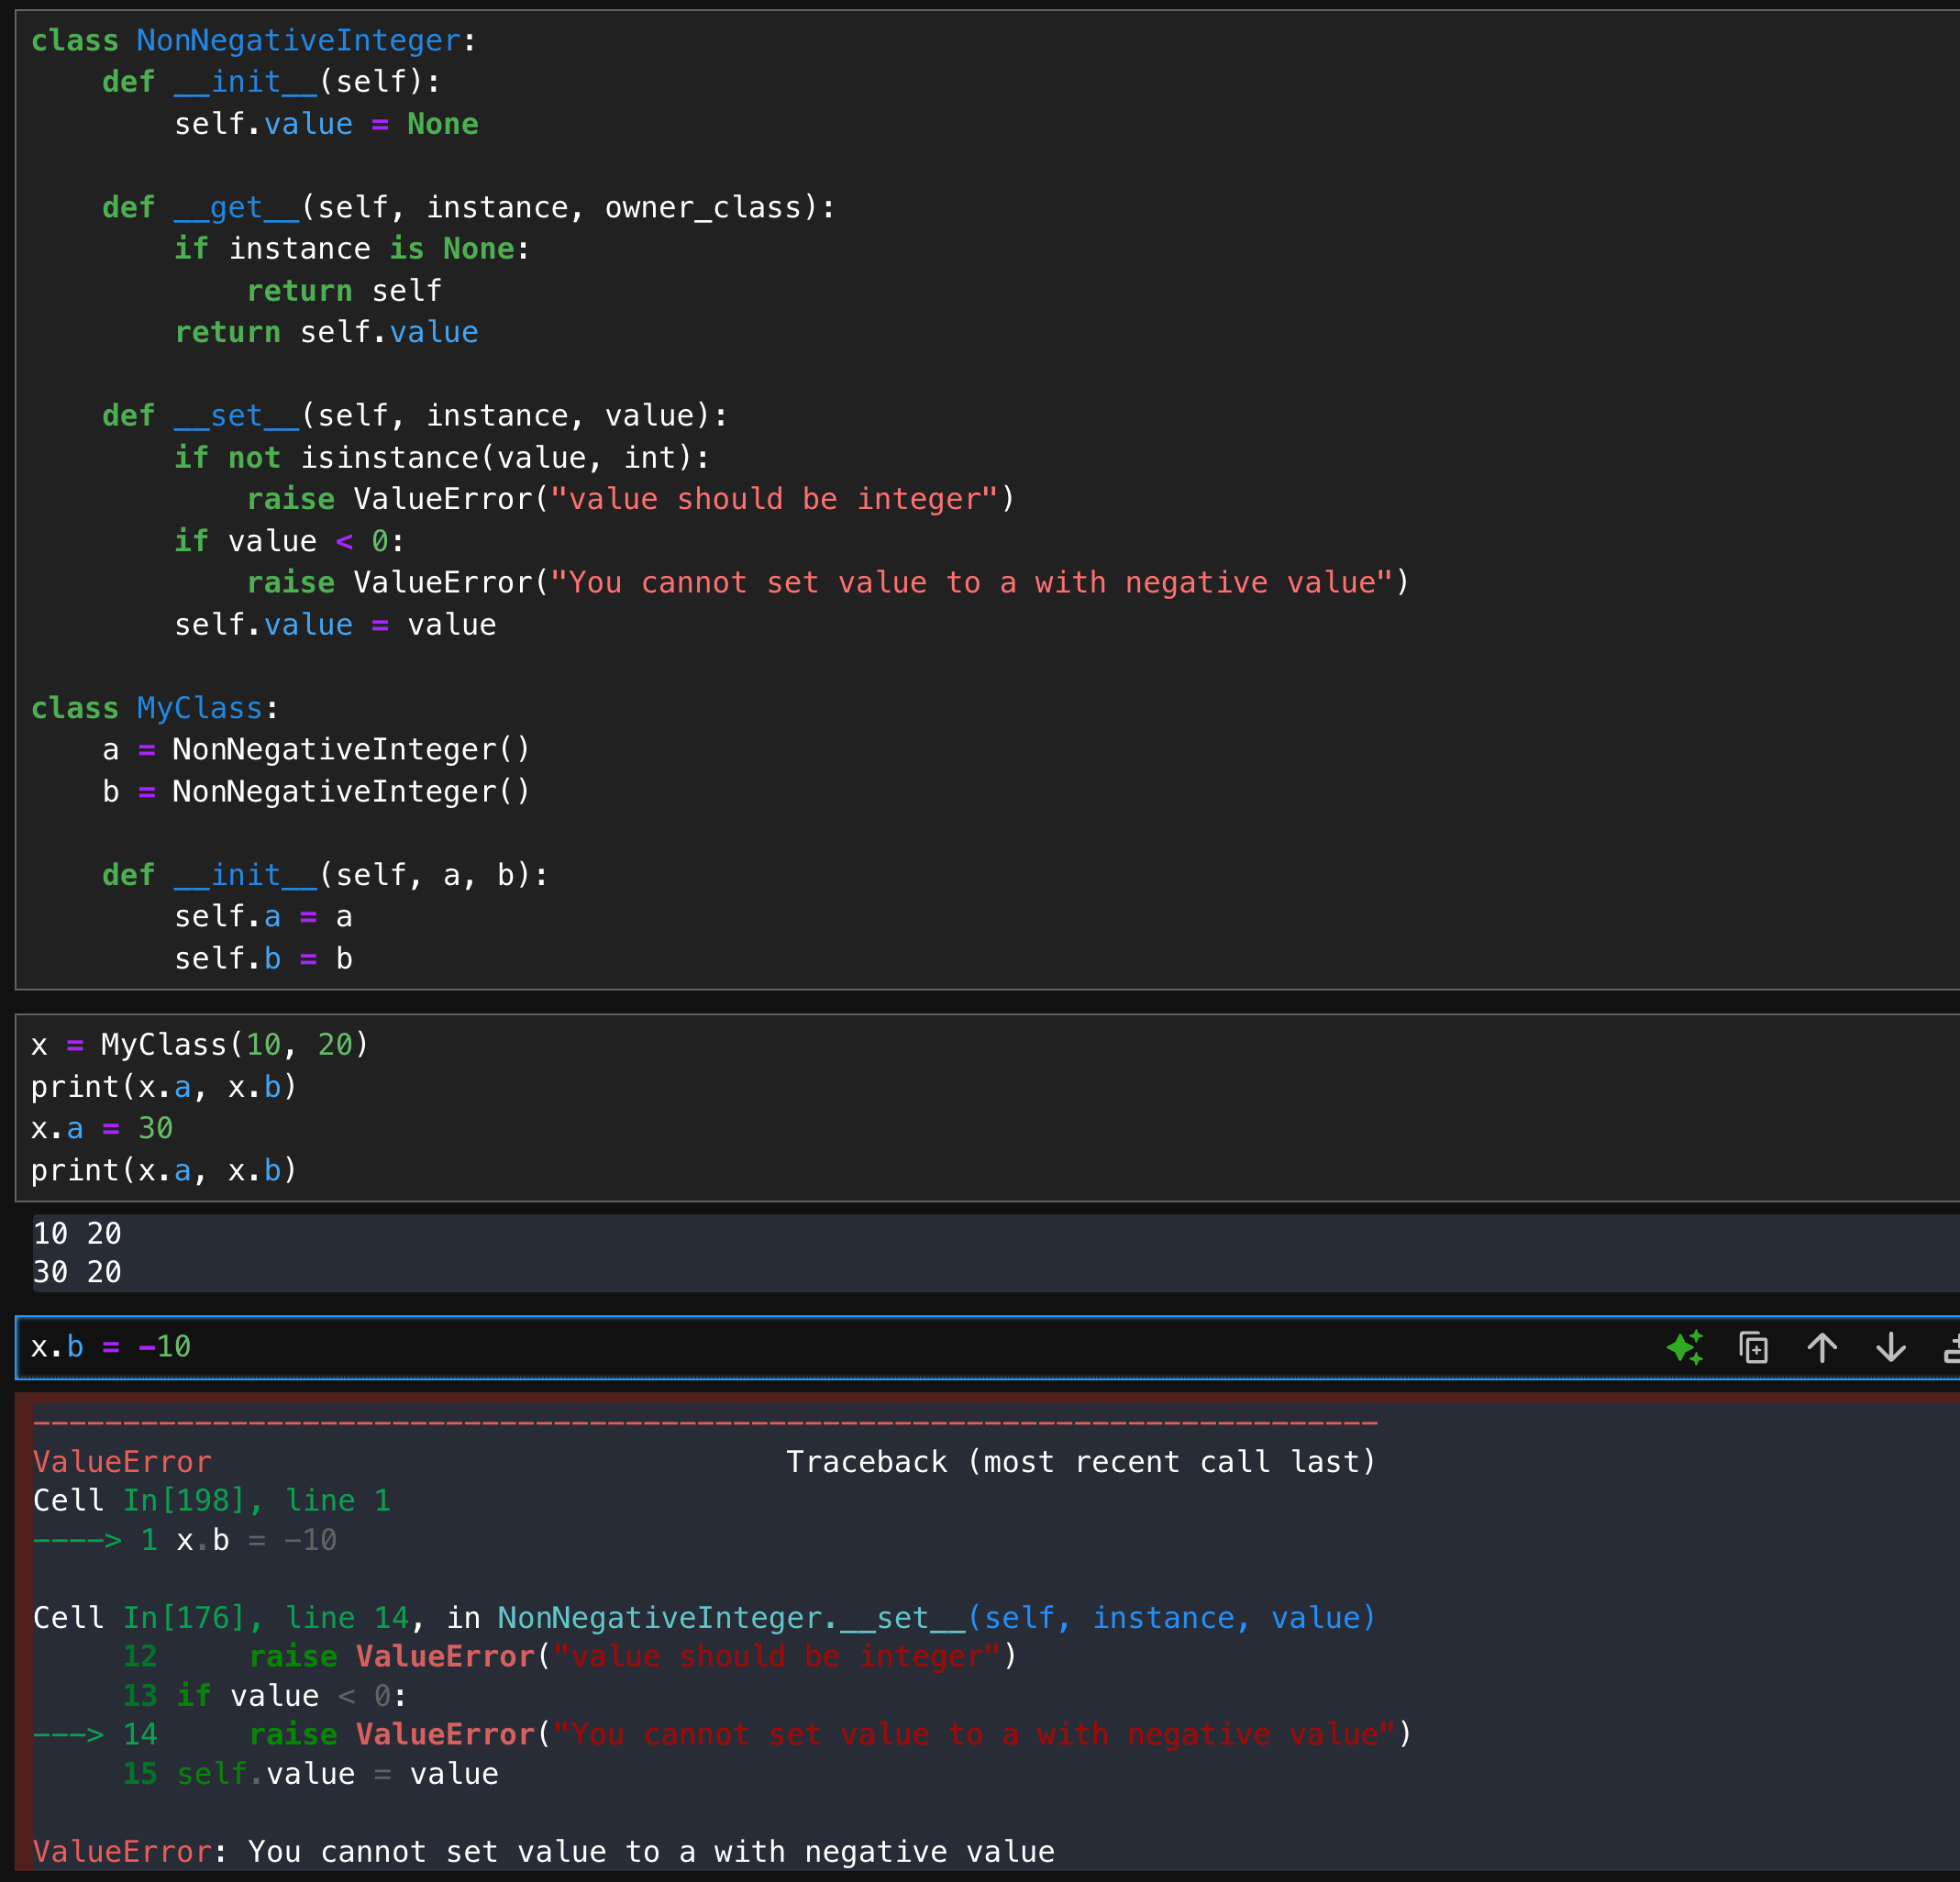The width and height of the screenshot is (1960, 1882).
Task: Click the In[198] traceback link
Action: click(183, 1500)
